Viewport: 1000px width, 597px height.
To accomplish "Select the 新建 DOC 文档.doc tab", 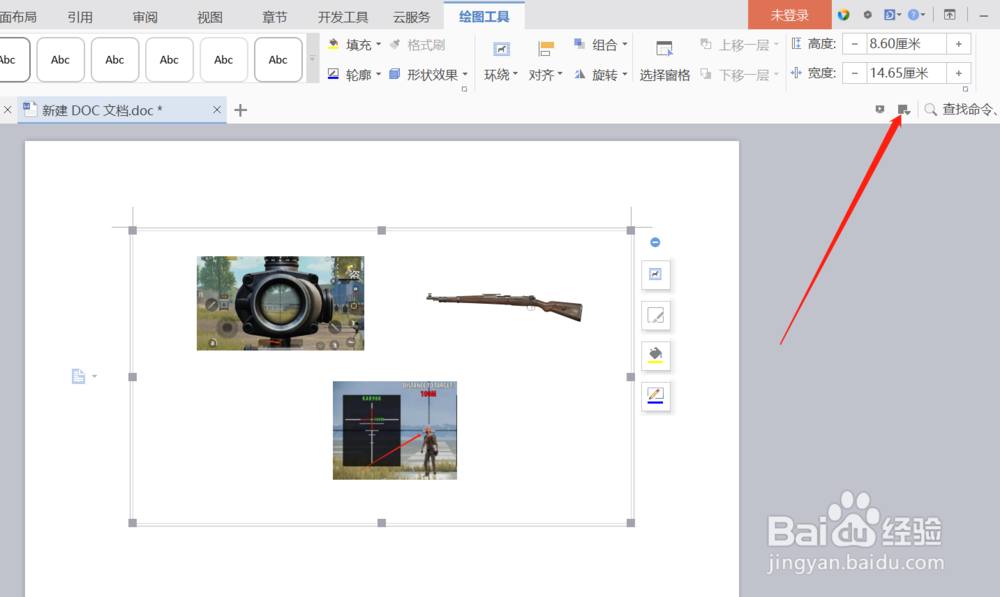I will coord(122,110).
